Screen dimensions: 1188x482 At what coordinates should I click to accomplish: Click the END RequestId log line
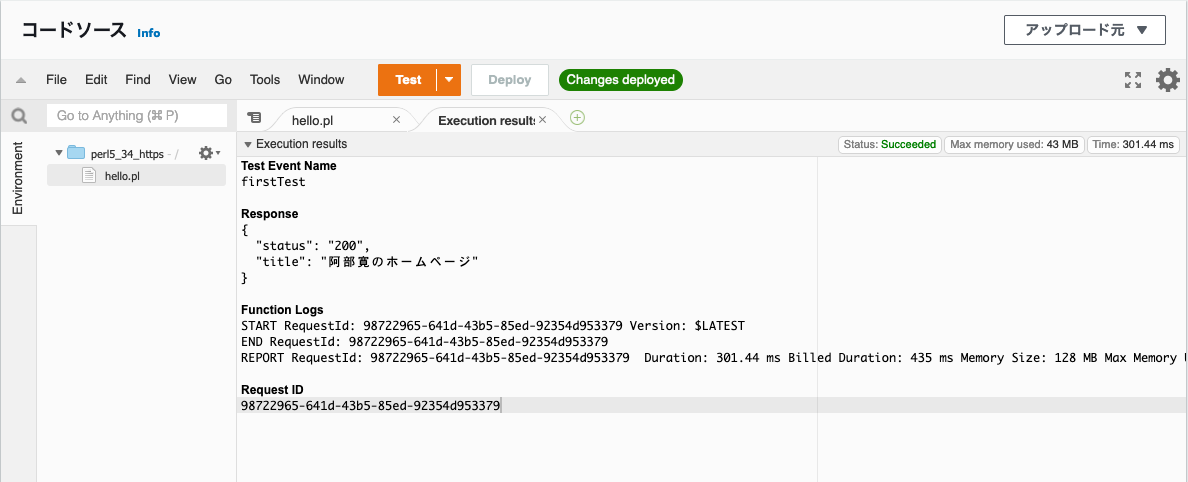[x=424, y=342]
